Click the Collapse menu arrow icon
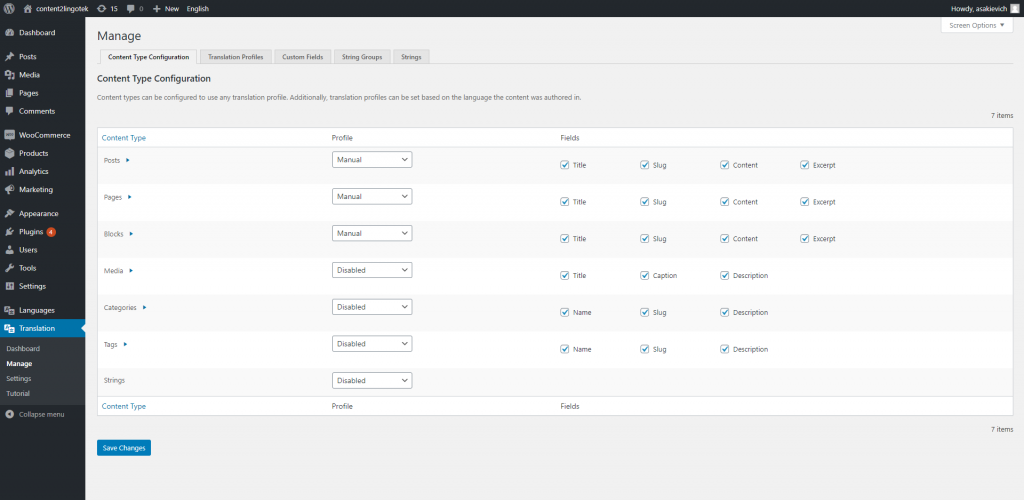 pos(9,414)
